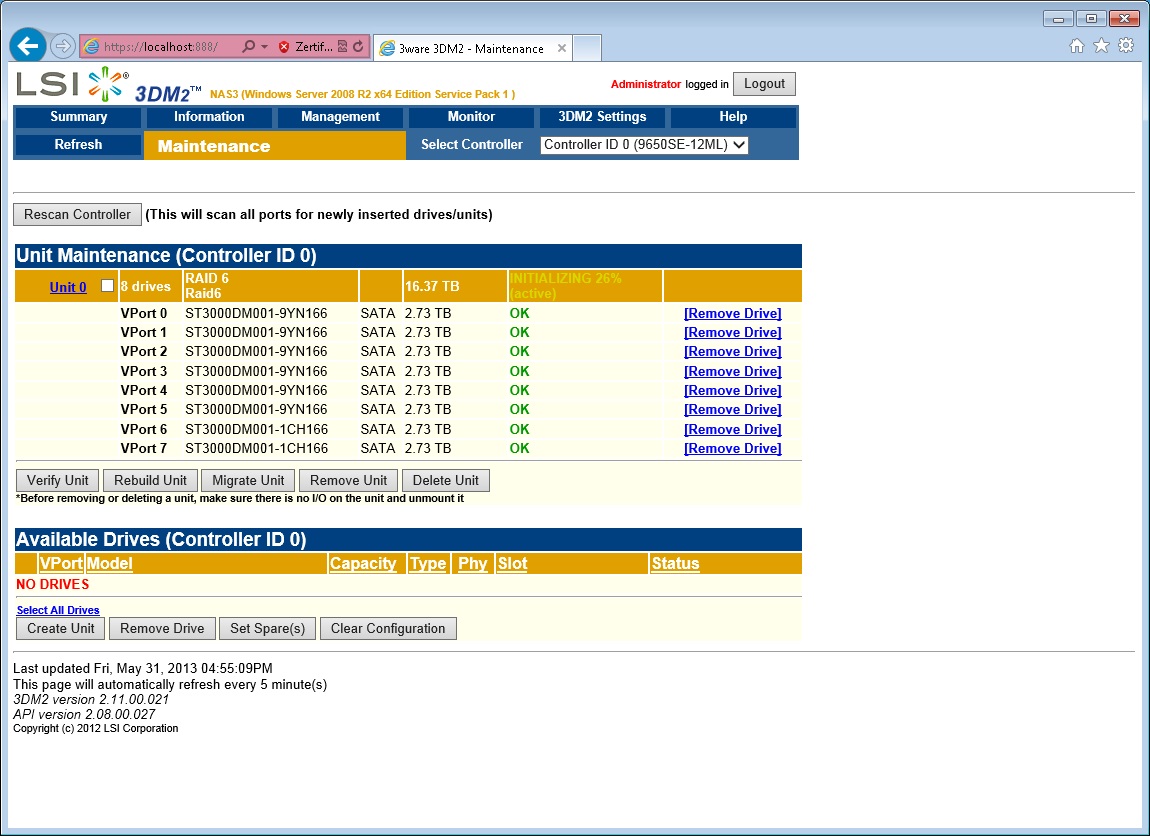Viewport: 1150px width, 836px height.
Task: Sort available drives by Slot column
Action: pyautogui.click(x=512, y=563)
